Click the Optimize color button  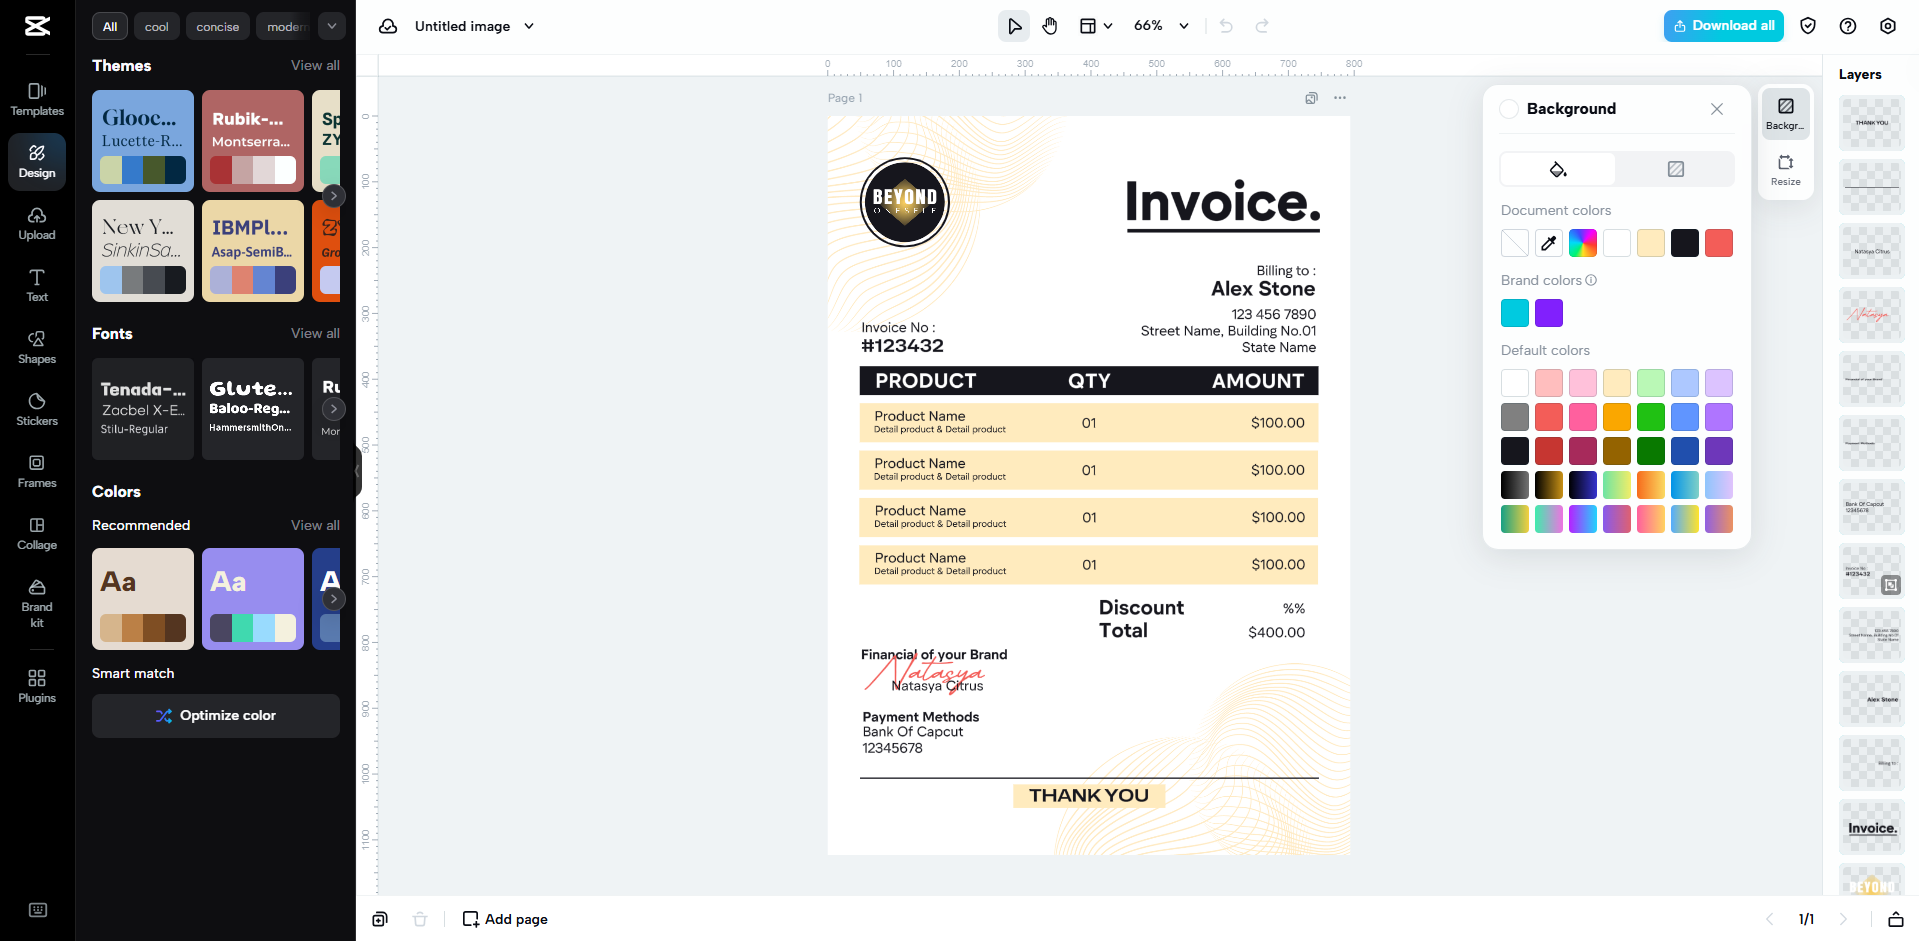[215, 715]
